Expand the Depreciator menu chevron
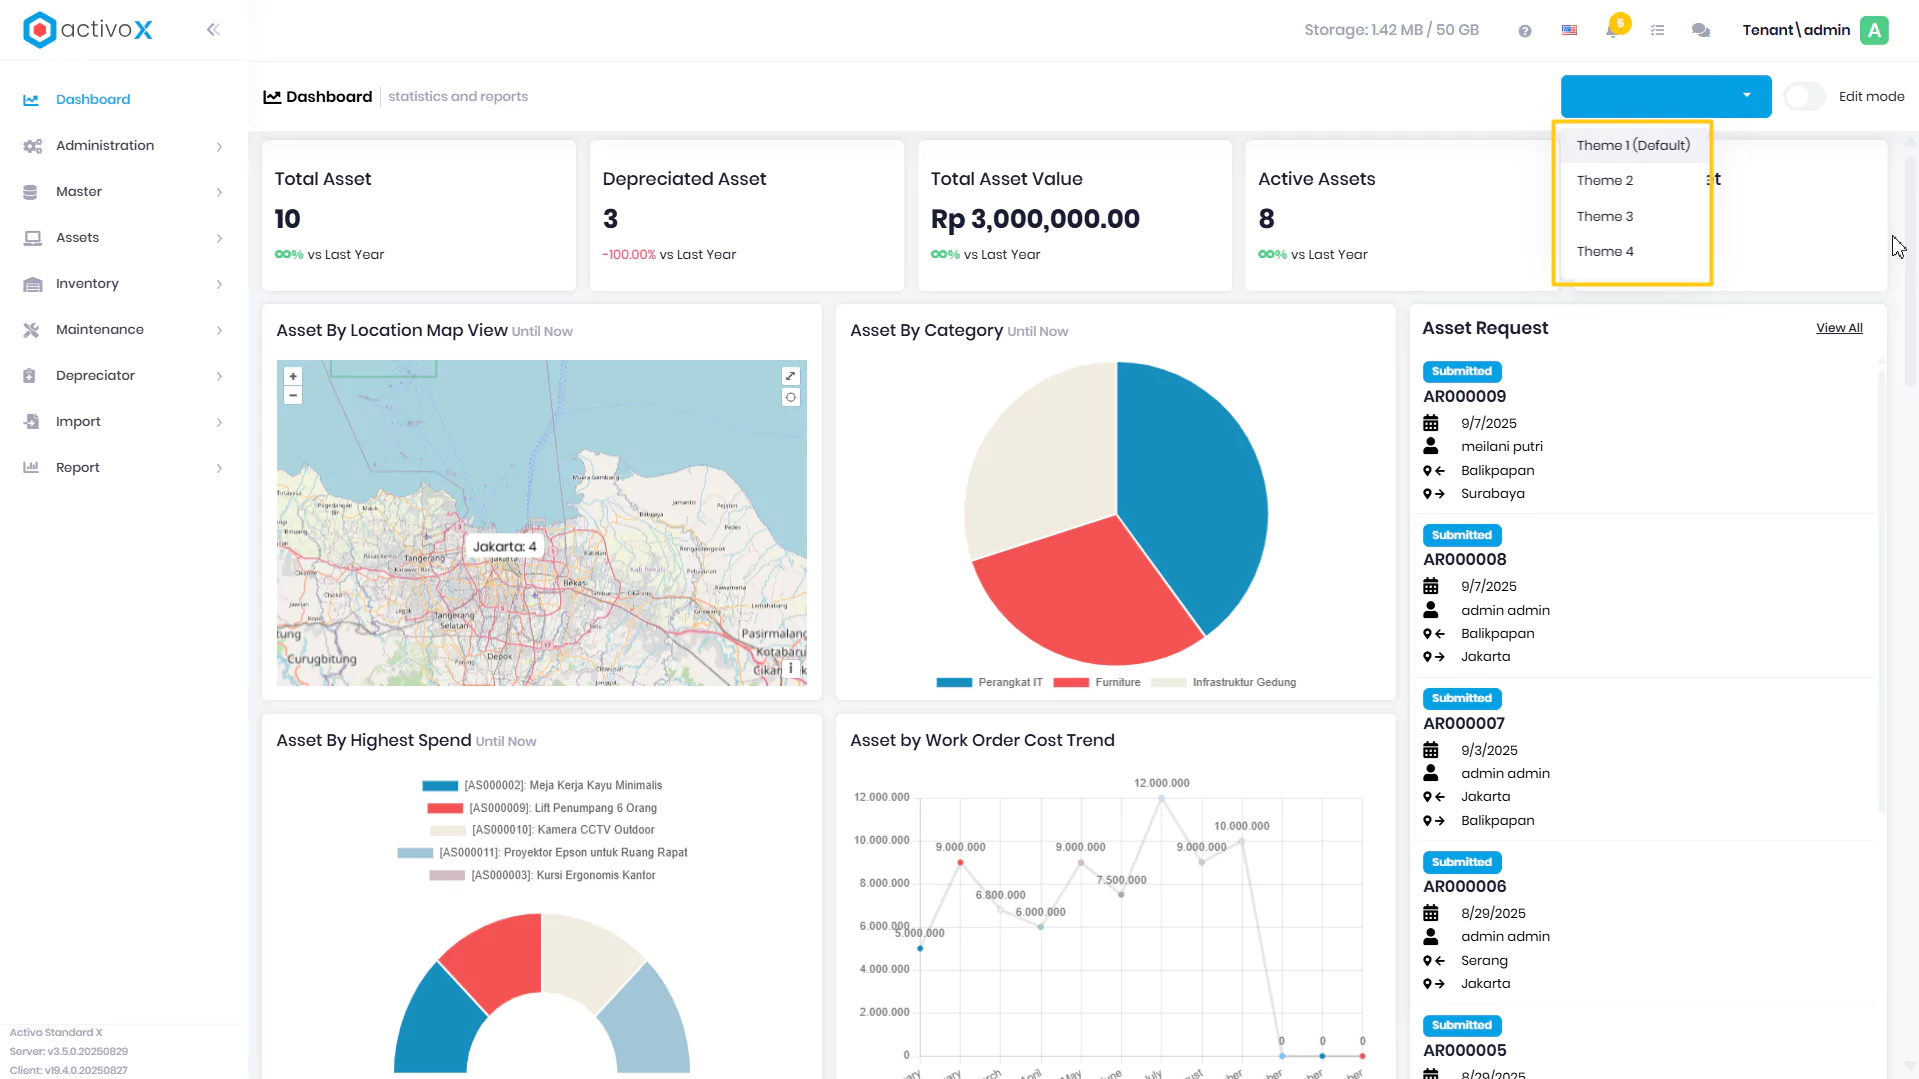 (219, 377)
